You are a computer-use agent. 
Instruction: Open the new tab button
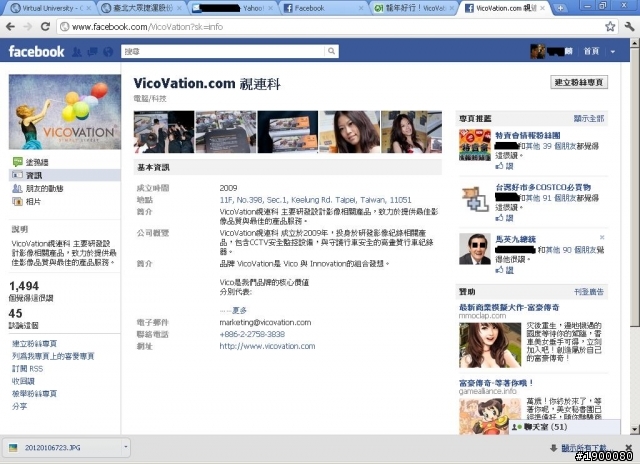tap(560, 8)
